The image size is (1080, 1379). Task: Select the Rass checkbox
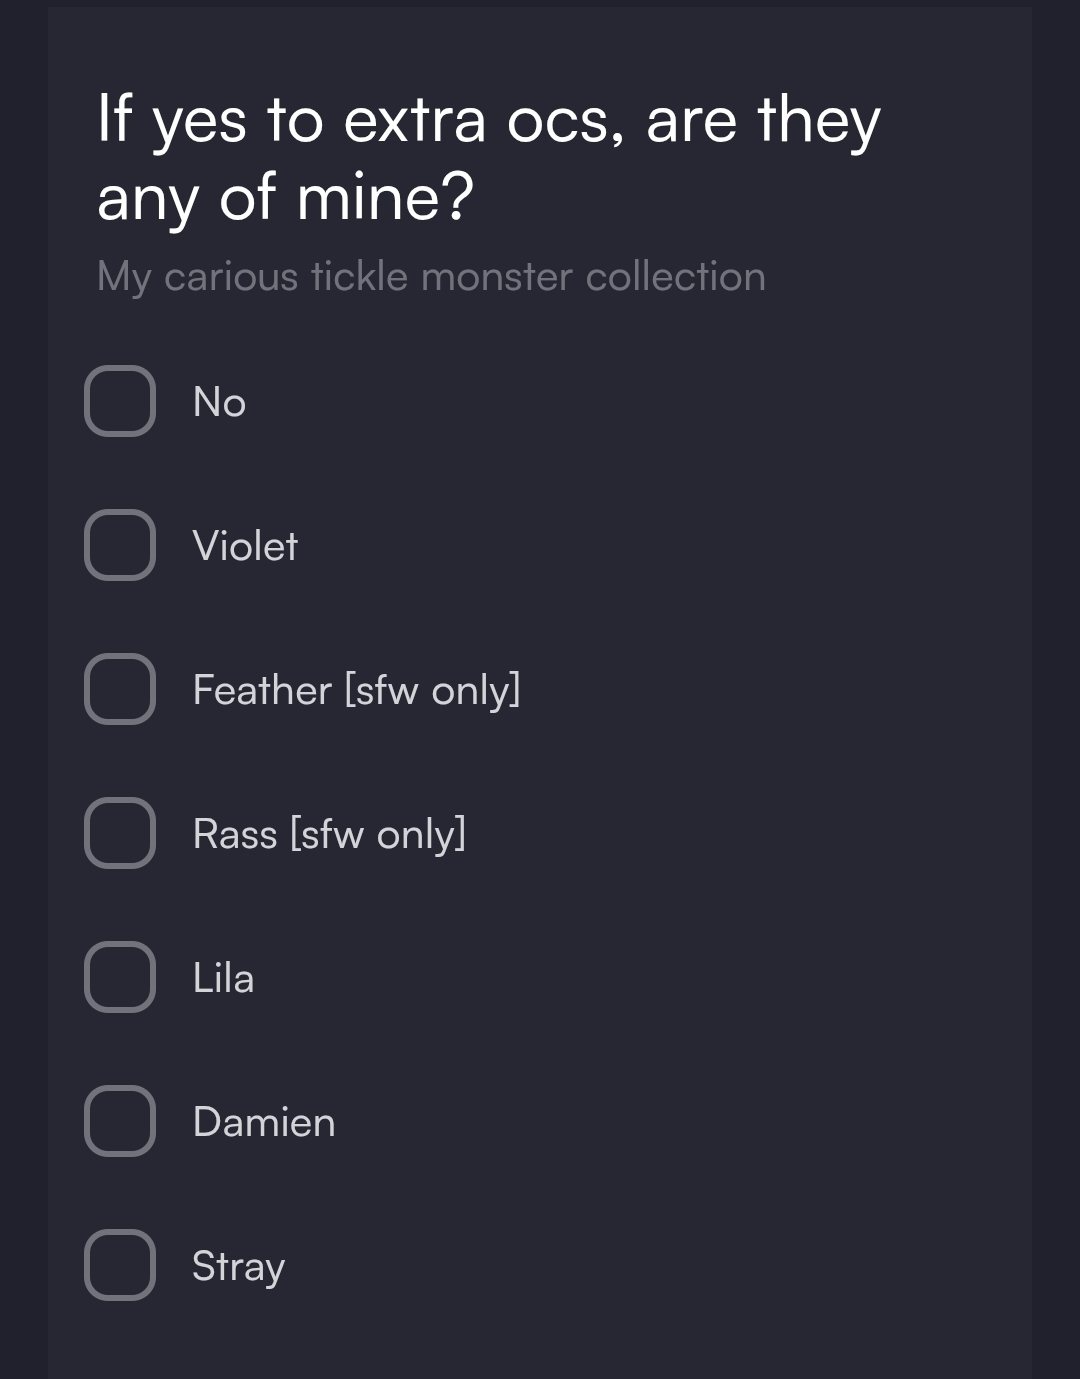120,833
